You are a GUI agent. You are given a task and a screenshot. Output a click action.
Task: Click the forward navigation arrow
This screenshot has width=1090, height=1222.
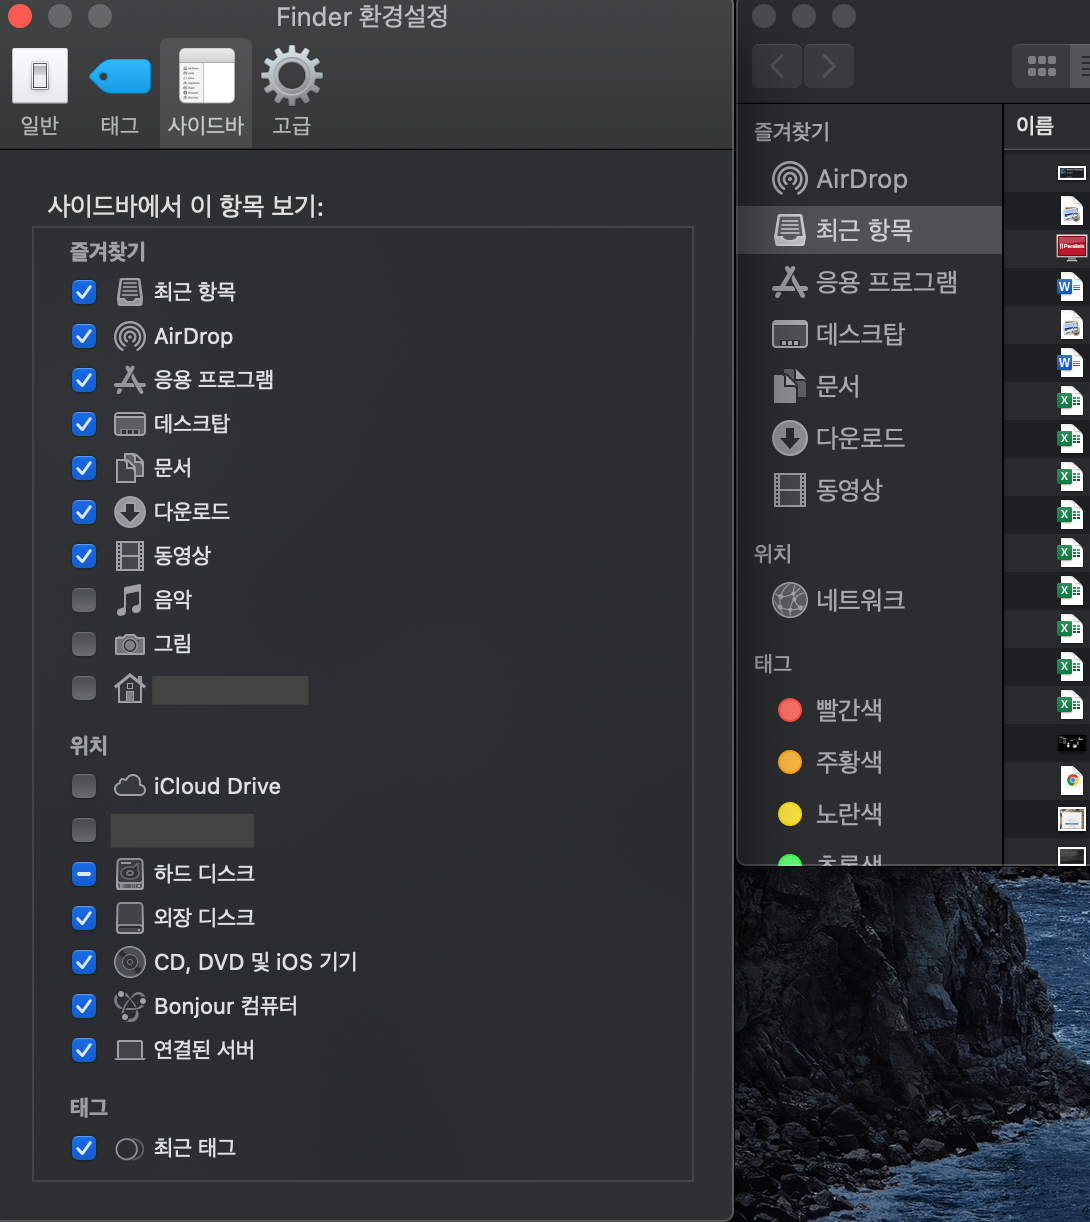[x=828, y=66]
